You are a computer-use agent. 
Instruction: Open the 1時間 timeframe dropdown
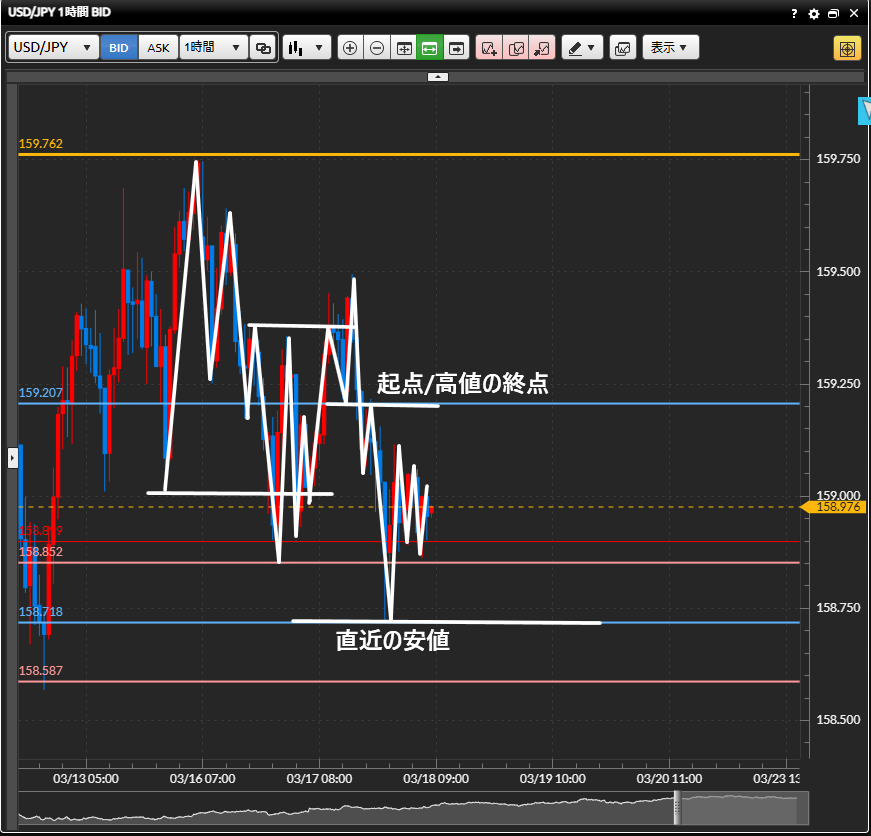point(213,47)
